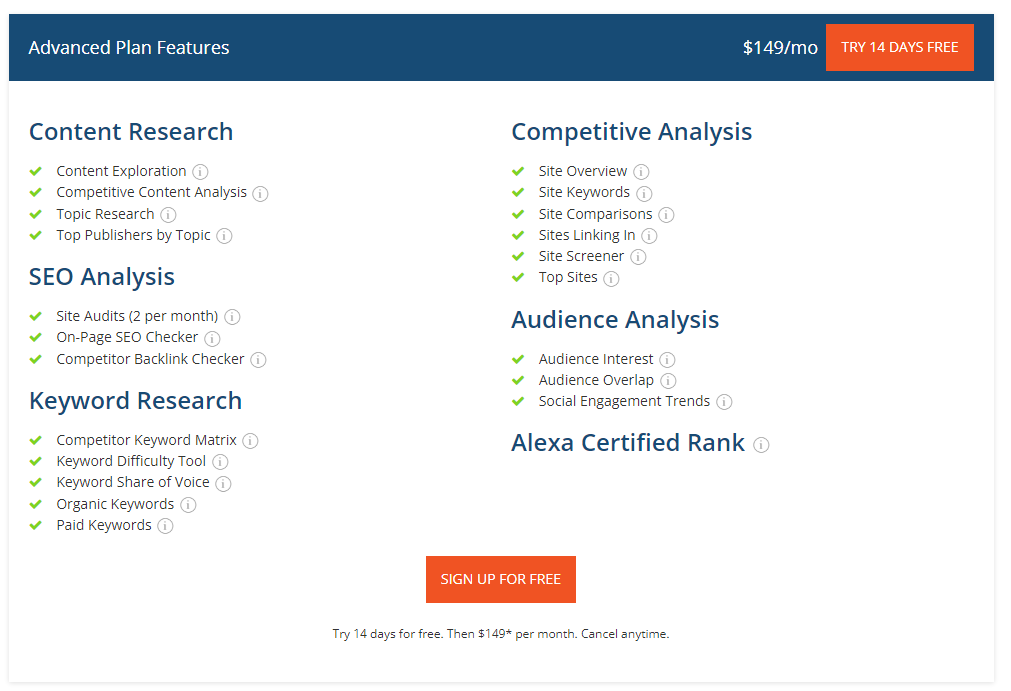The image size is (1011, 691).
Task: Click info icon next to Content Exploration
Action: (200, 172)
